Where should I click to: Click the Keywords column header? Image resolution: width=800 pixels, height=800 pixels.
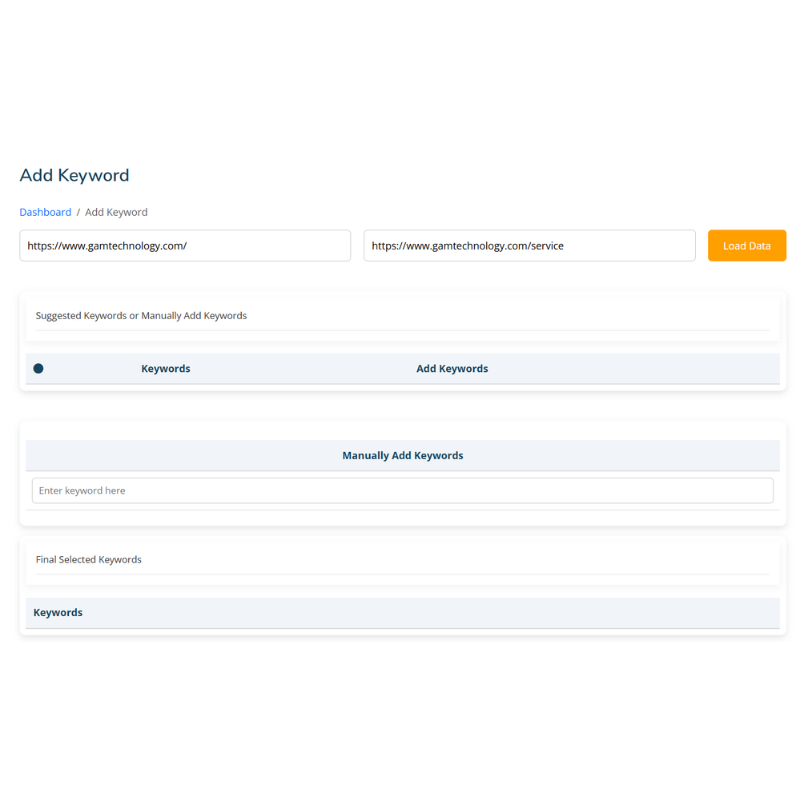pyautogui.click(x=165, y=368)
